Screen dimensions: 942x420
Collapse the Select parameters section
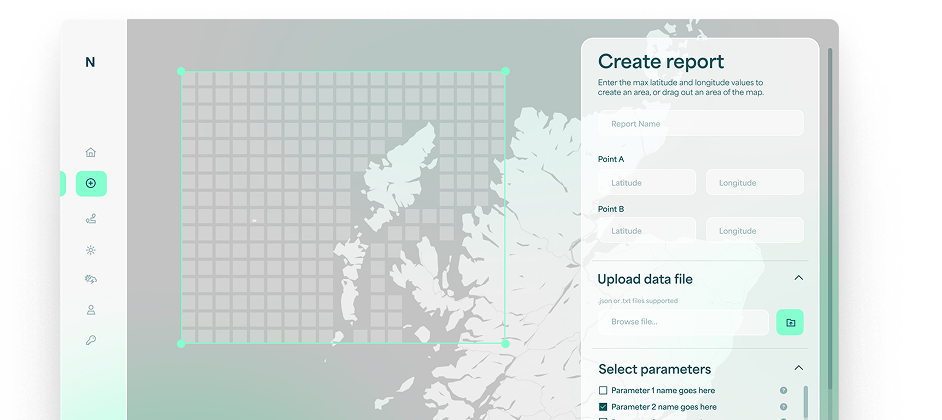click(x=798, y=368)
